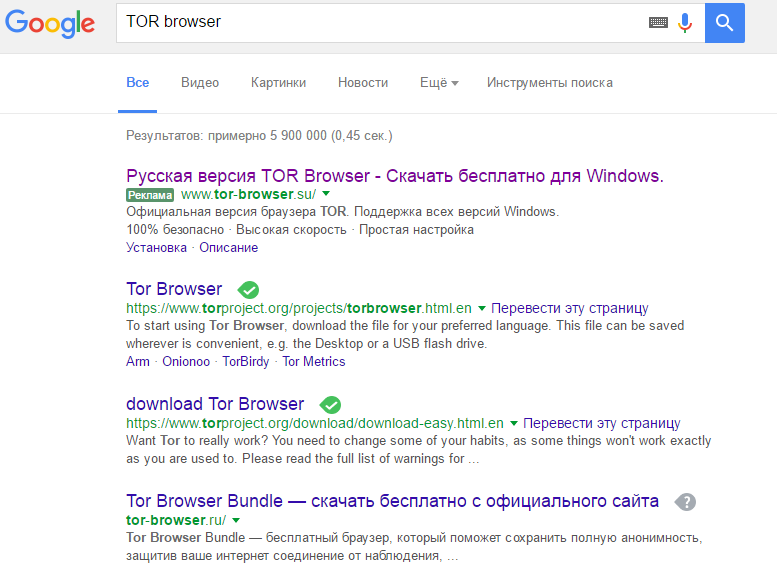Image resolution: width=777 pixels, height=582 pixels.
Task: Open the Arm sitelink
Action: [138, 361]
